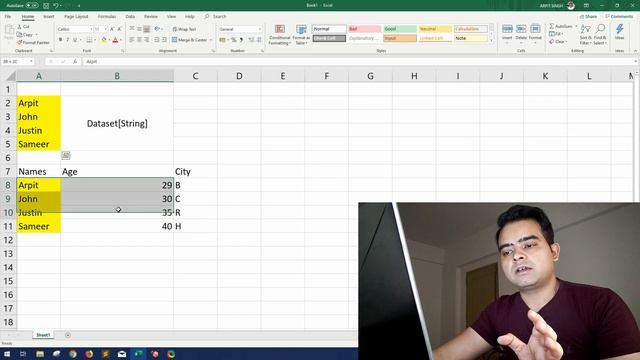
Task: Click the Bottom Align icon
Action: [147, 29]
